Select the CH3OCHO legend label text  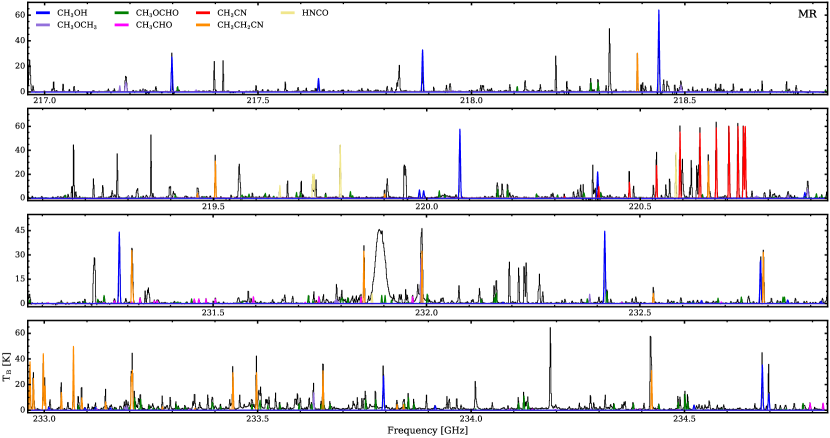tap(157, 13)
